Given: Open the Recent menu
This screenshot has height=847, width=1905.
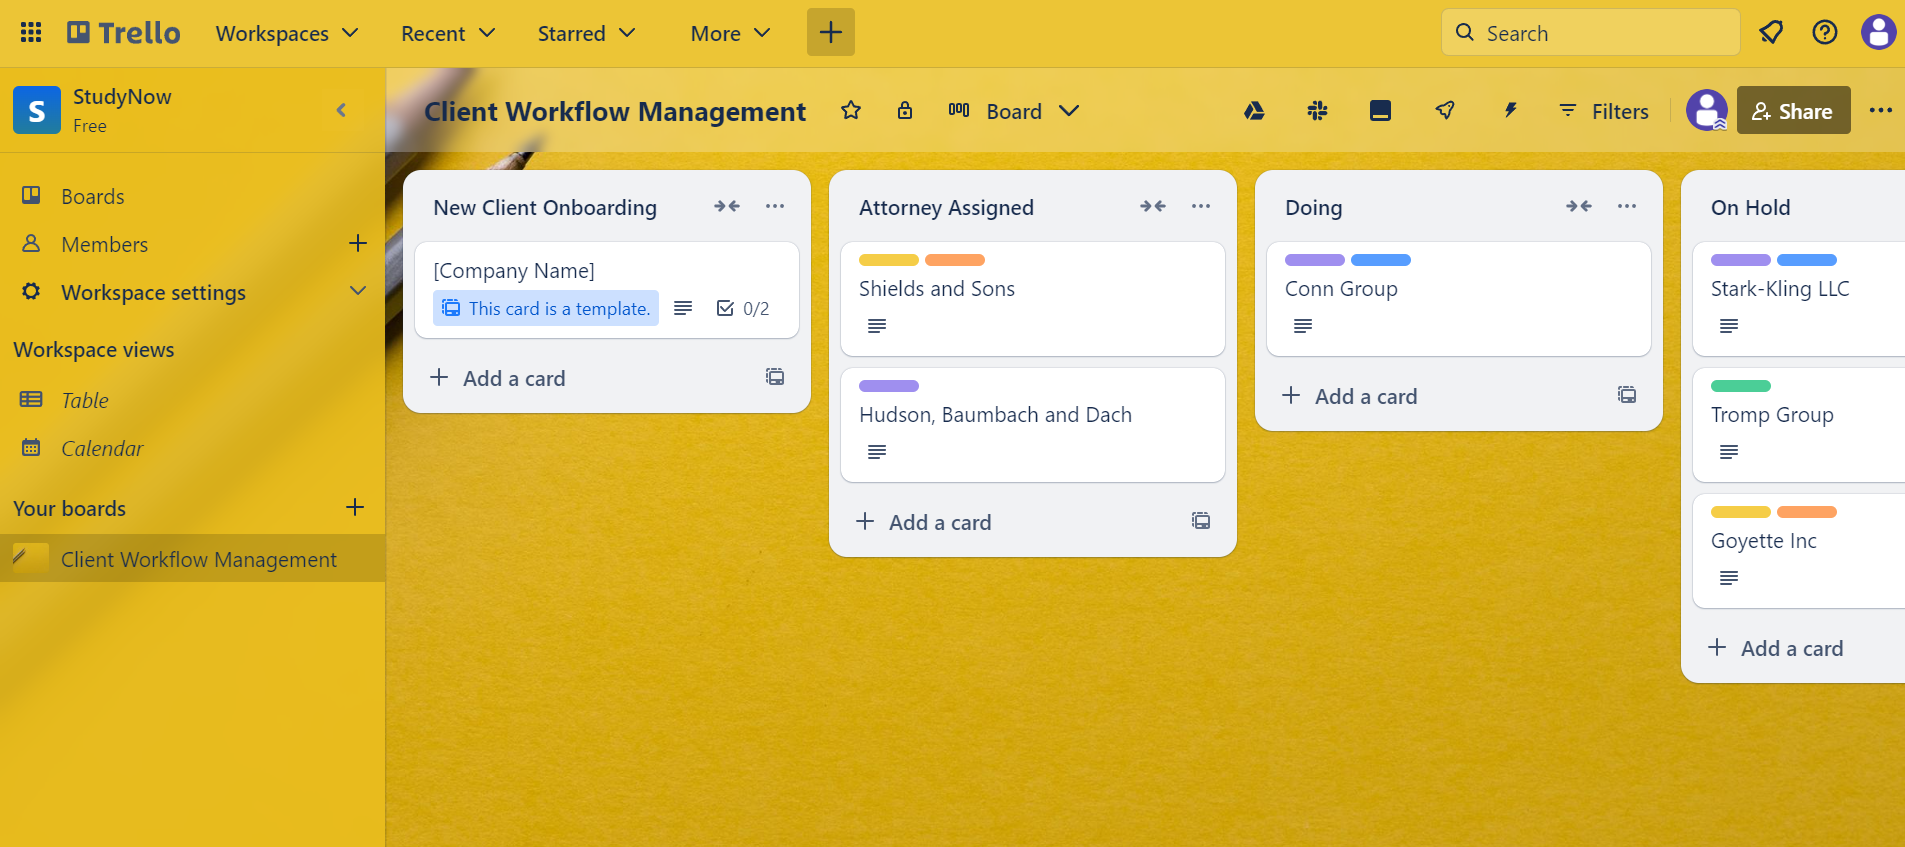Looking at the screenshot, I should (x=447, y=33).
